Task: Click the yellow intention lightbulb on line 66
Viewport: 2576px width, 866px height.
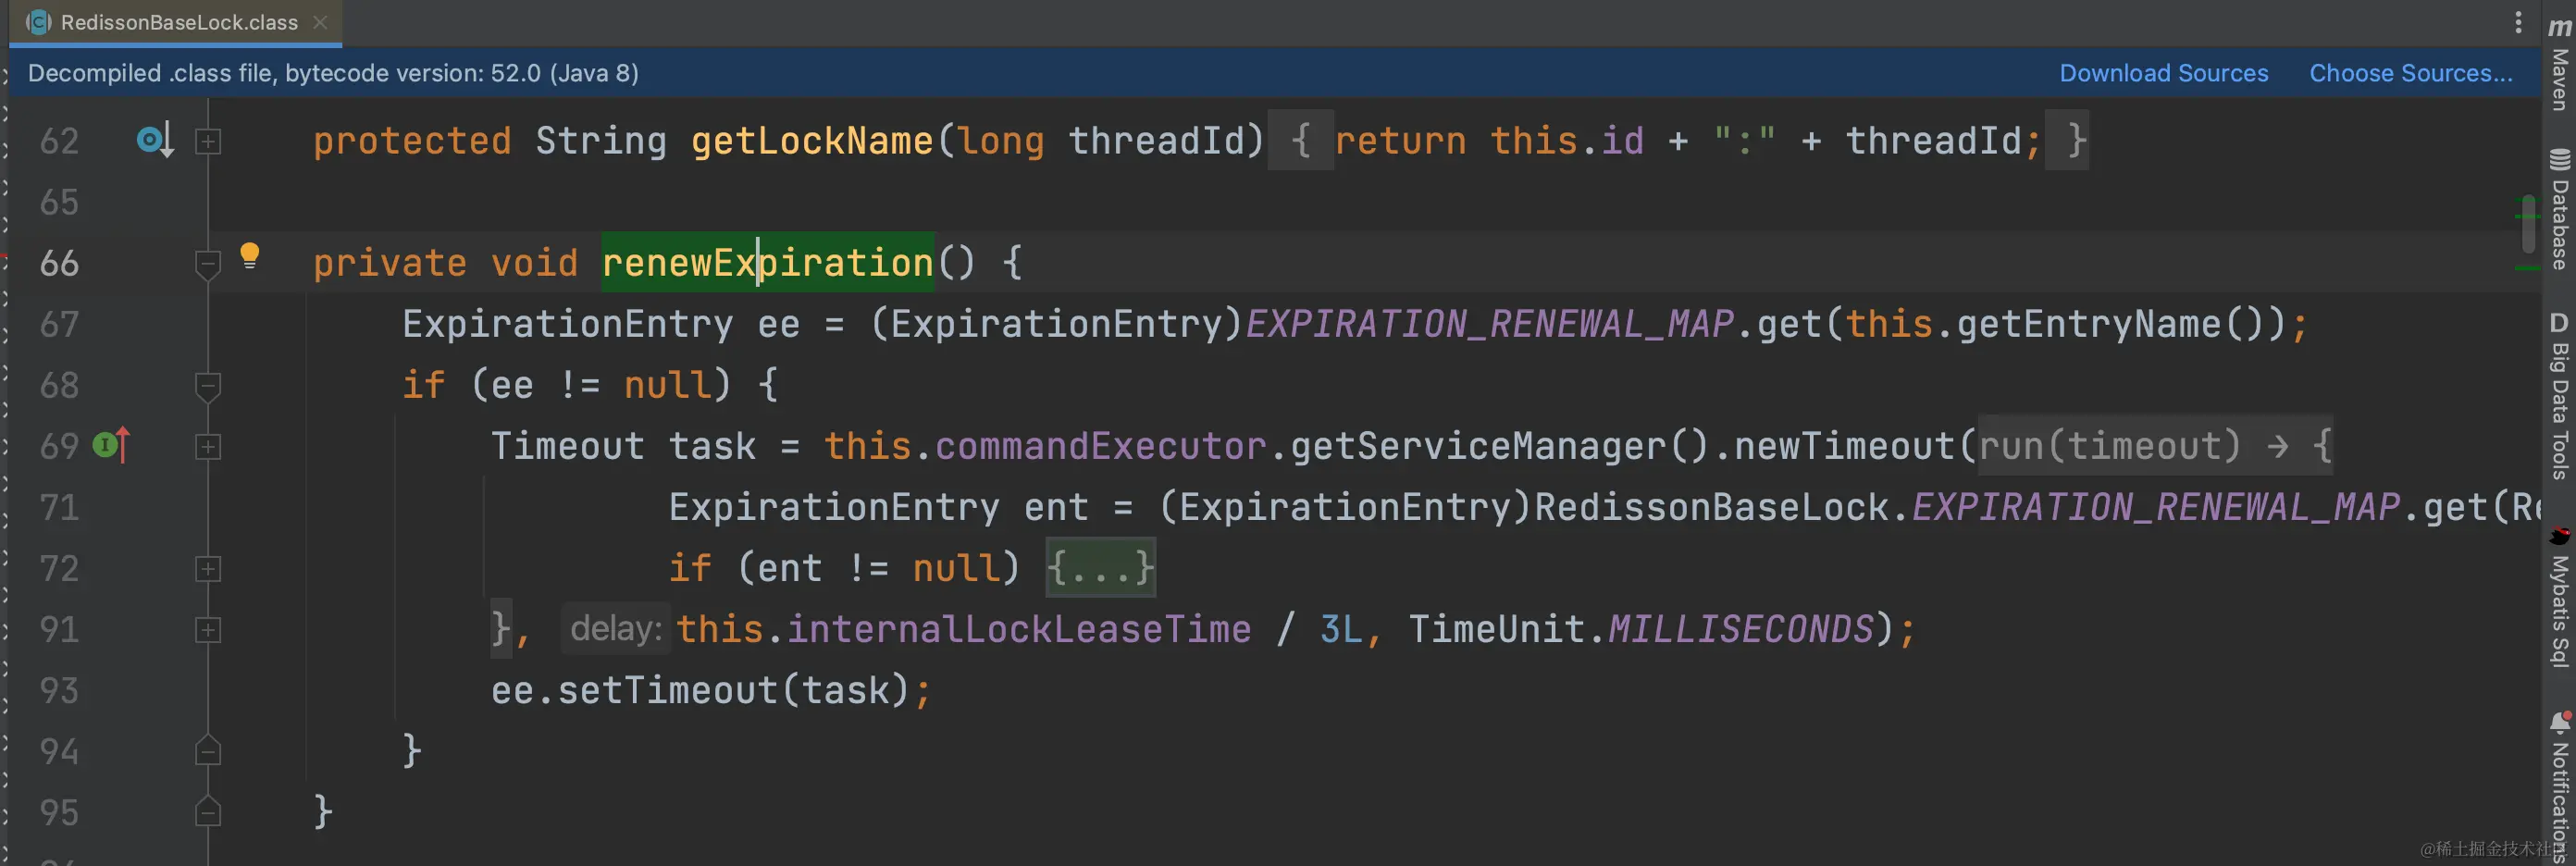Action: pos(250,256)
